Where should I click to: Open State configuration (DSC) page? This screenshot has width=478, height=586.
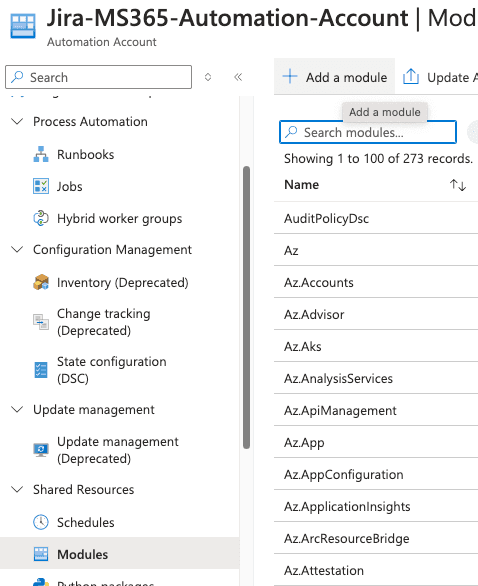[111, 370]
